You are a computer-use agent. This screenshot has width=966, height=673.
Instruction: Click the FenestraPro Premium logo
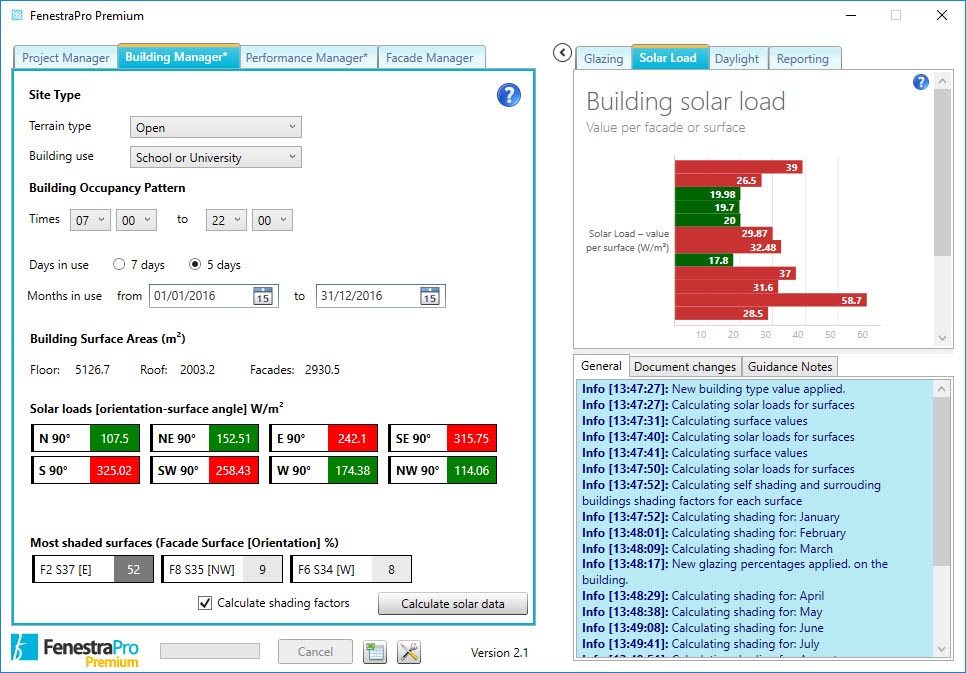tap(76, 650)
